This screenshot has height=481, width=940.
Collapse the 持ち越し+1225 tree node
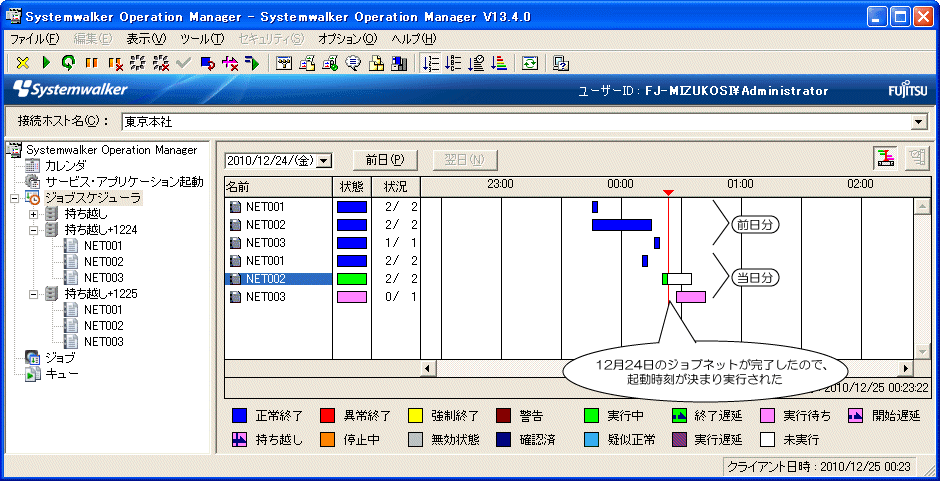34,294
